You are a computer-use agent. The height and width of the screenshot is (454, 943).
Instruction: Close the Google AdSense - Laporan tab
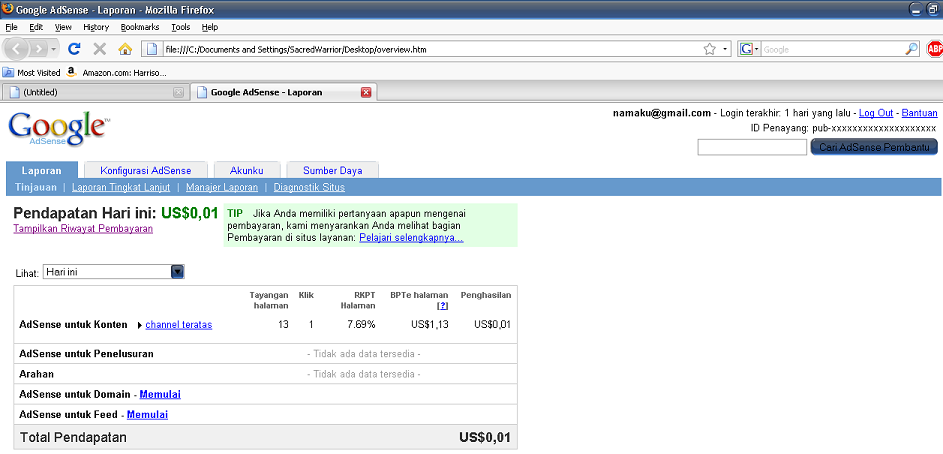tap(366, 93)
